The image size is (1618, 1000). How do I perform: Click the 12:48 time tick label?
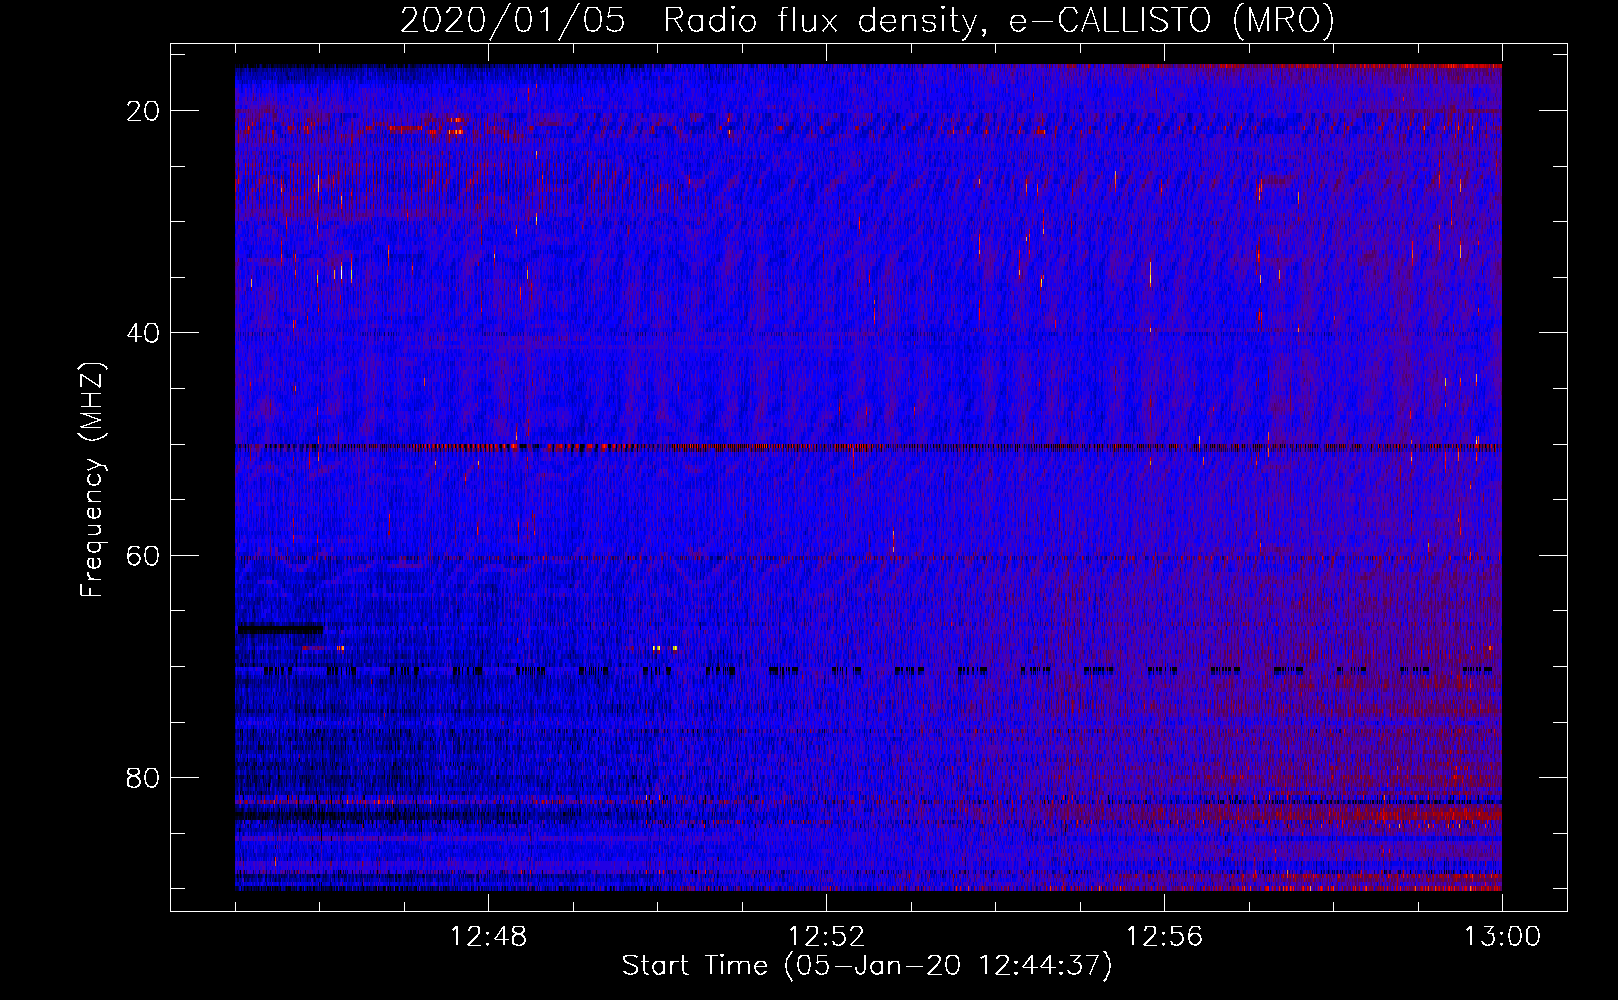[489, 937]
